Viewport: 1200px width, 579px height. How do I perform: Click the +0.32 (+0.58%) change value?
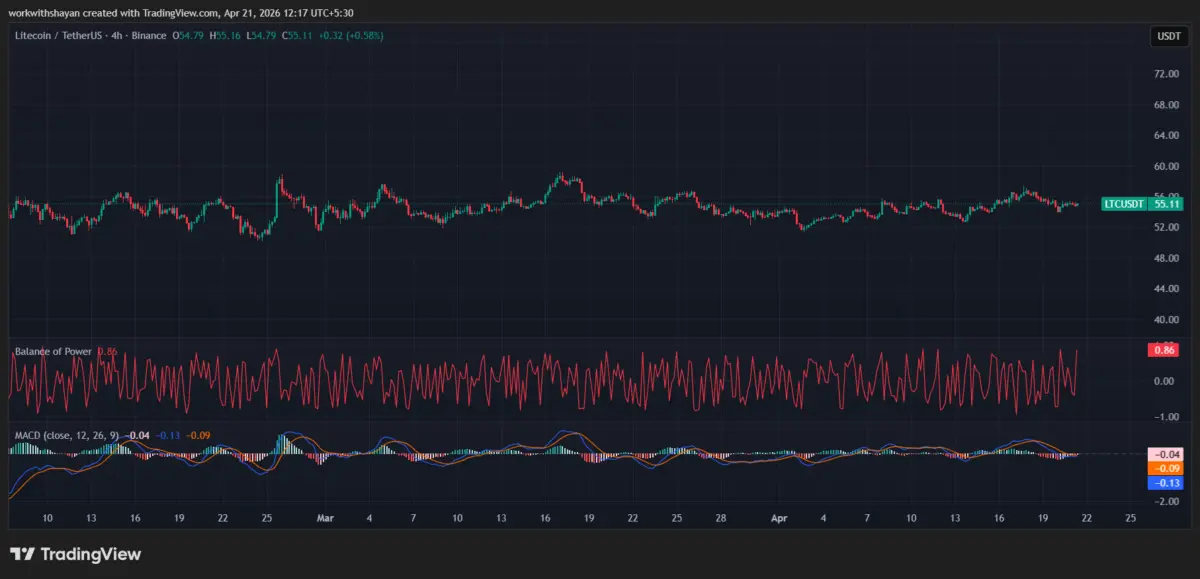(x=351, y=36)
